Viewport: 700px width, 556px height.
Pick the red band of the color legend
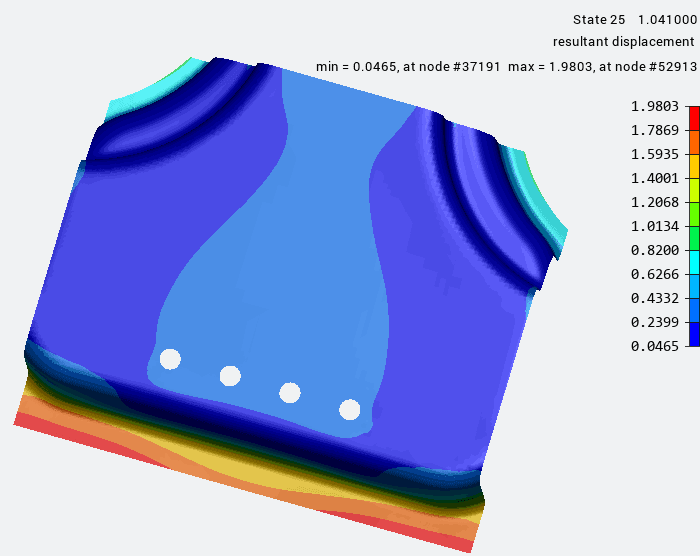(x=695, y=118)
